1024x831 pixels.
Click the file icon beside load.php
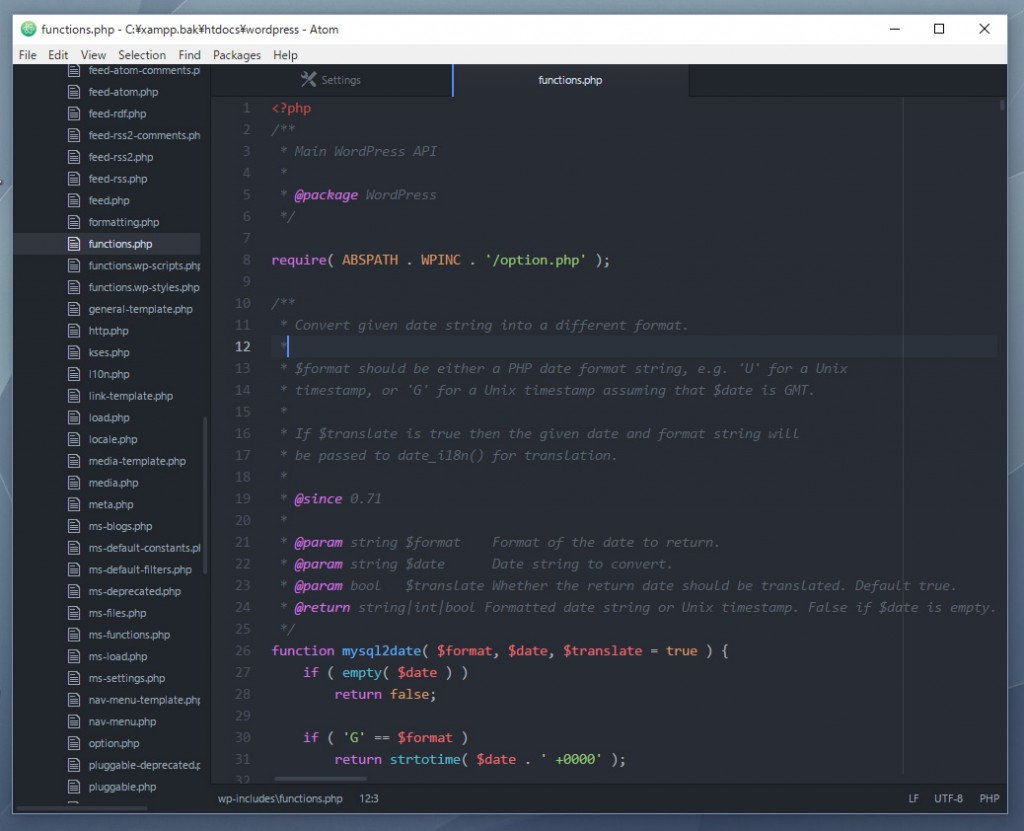coord(74,417)
